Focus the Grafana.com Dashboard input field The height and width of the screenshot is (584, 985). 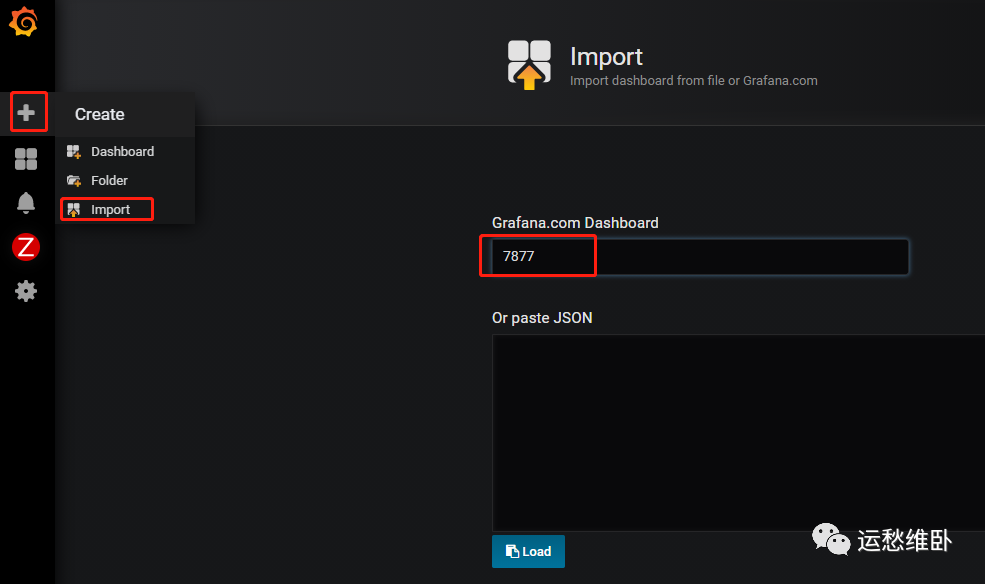pyautogui.click(x=700, y=256)
